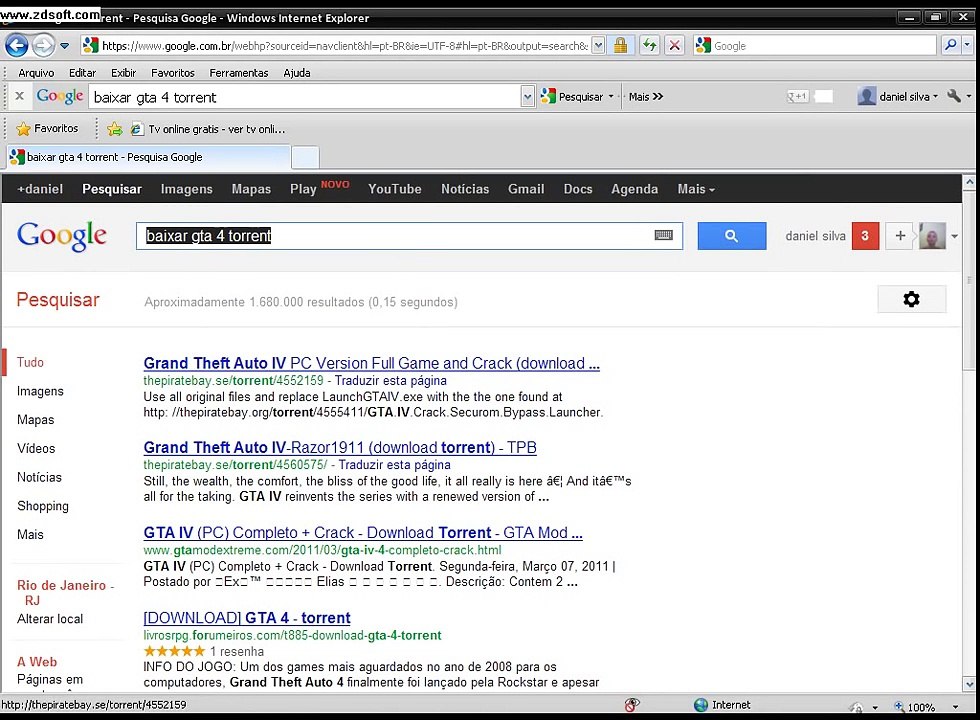Click the red Stop loading icon
The width and height of the screenshot is (980, 720).
pyautogui.click(x=674, y=45)
